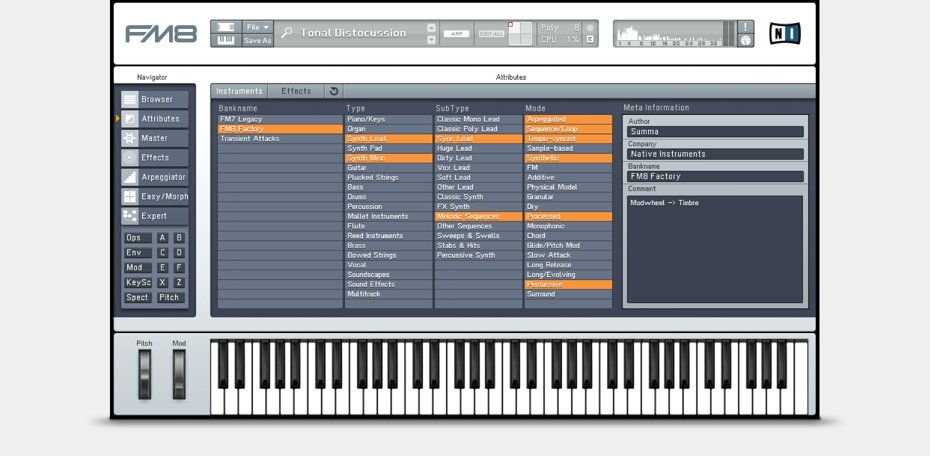The width and height of the screenshot is (930, 456).
Task: Click the Save As button
Action: pyautogui.click(x=257, y=41)
